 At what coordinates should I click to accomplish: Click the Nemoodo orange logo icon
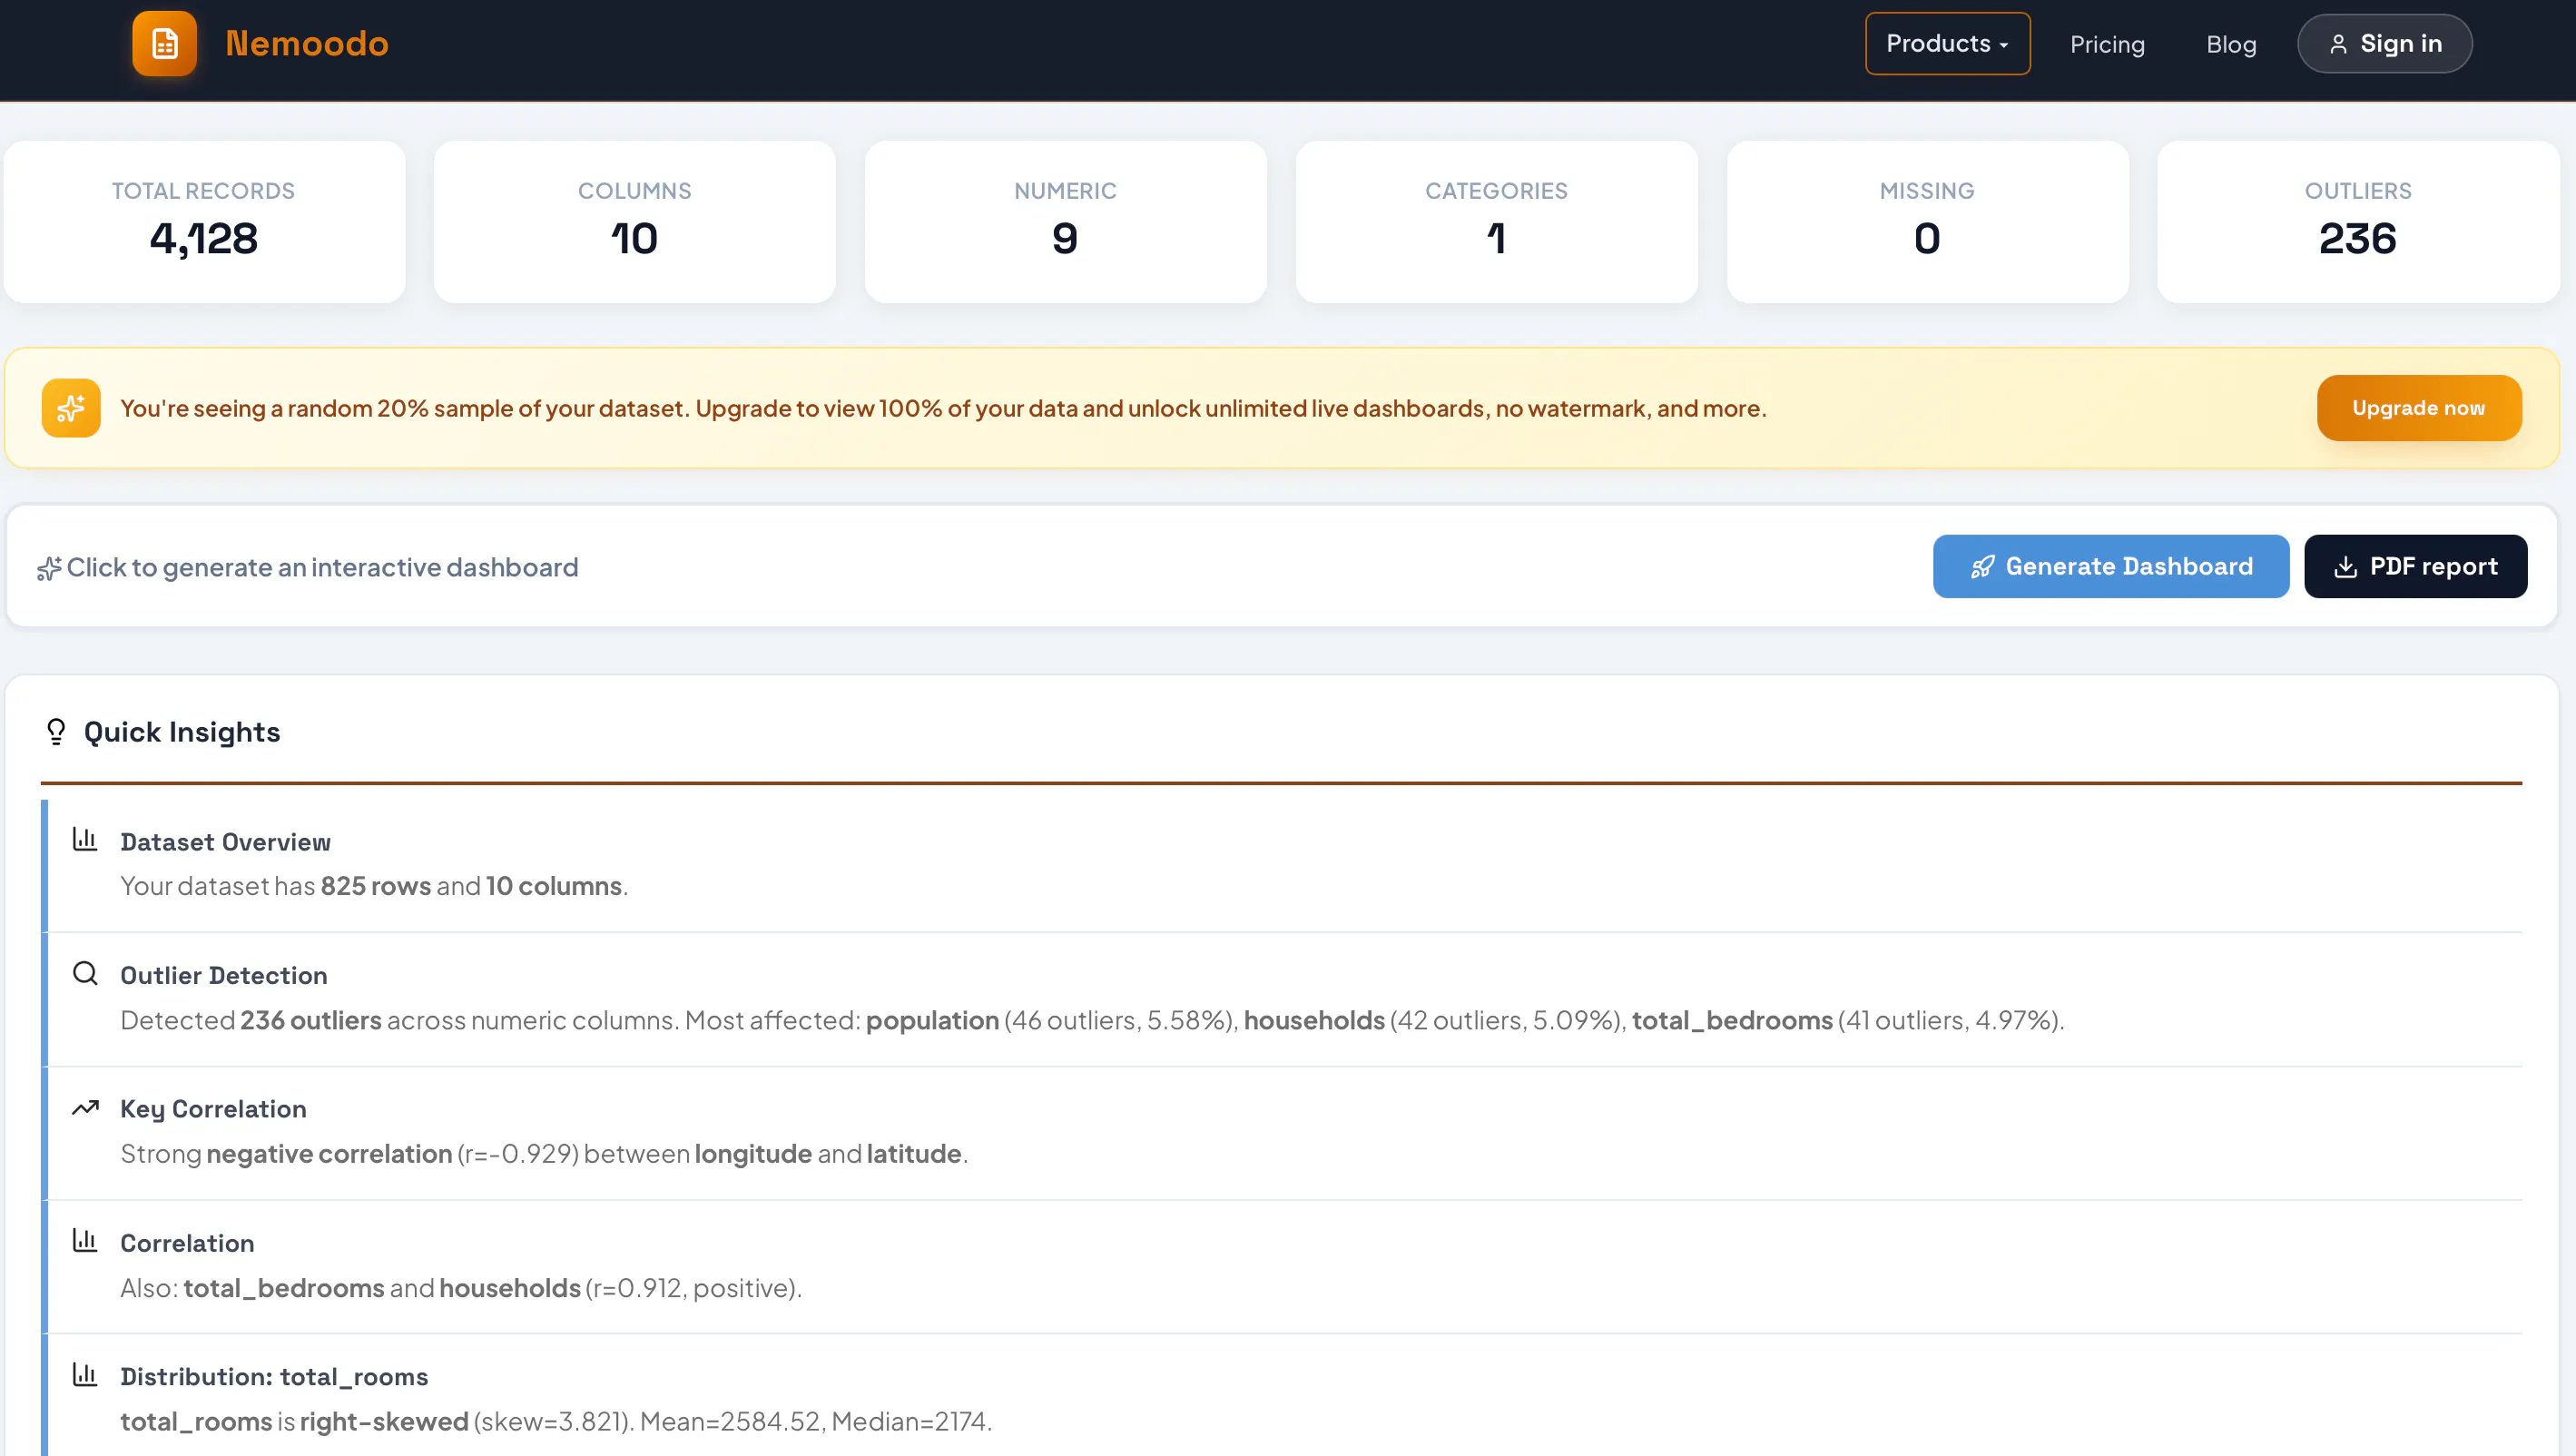[165, 43]
